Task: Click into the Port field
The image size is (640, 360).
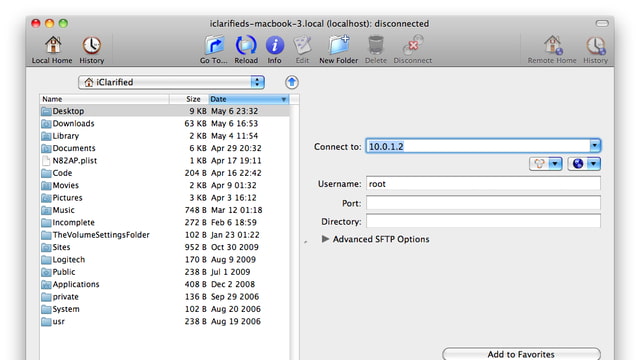Action: click(x=483, y=203)
